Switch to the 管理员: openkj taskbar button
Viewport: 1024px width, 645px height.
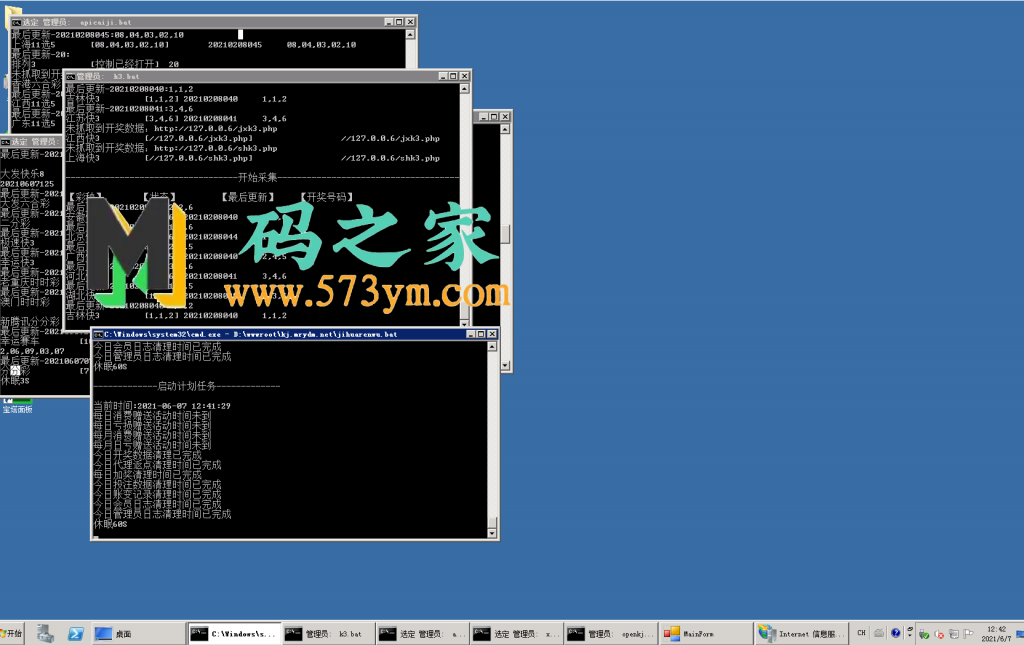(x=611, y=633)
